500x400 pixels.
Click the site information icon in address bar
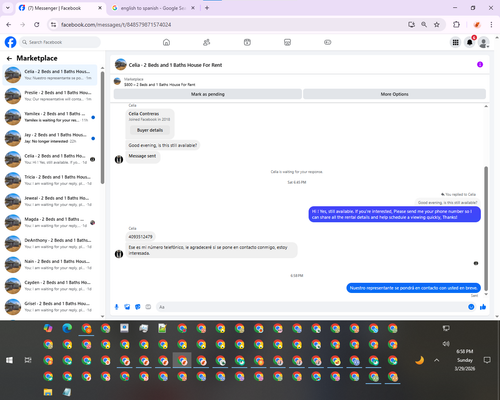point(53,25)
